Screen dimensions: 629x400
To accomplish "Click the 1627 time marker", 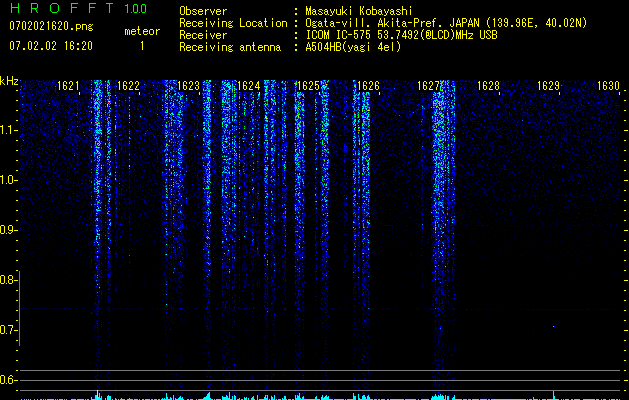I will point(428,86).
